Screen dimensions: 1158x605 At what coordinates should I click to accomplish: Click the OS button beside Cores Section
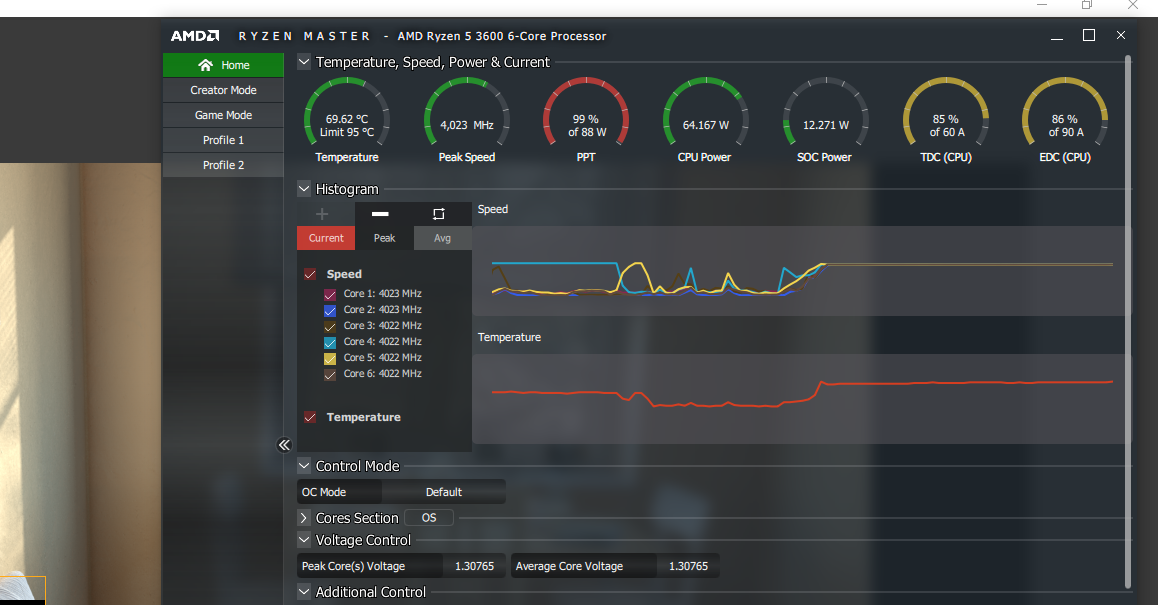click(x=429, y=518)
